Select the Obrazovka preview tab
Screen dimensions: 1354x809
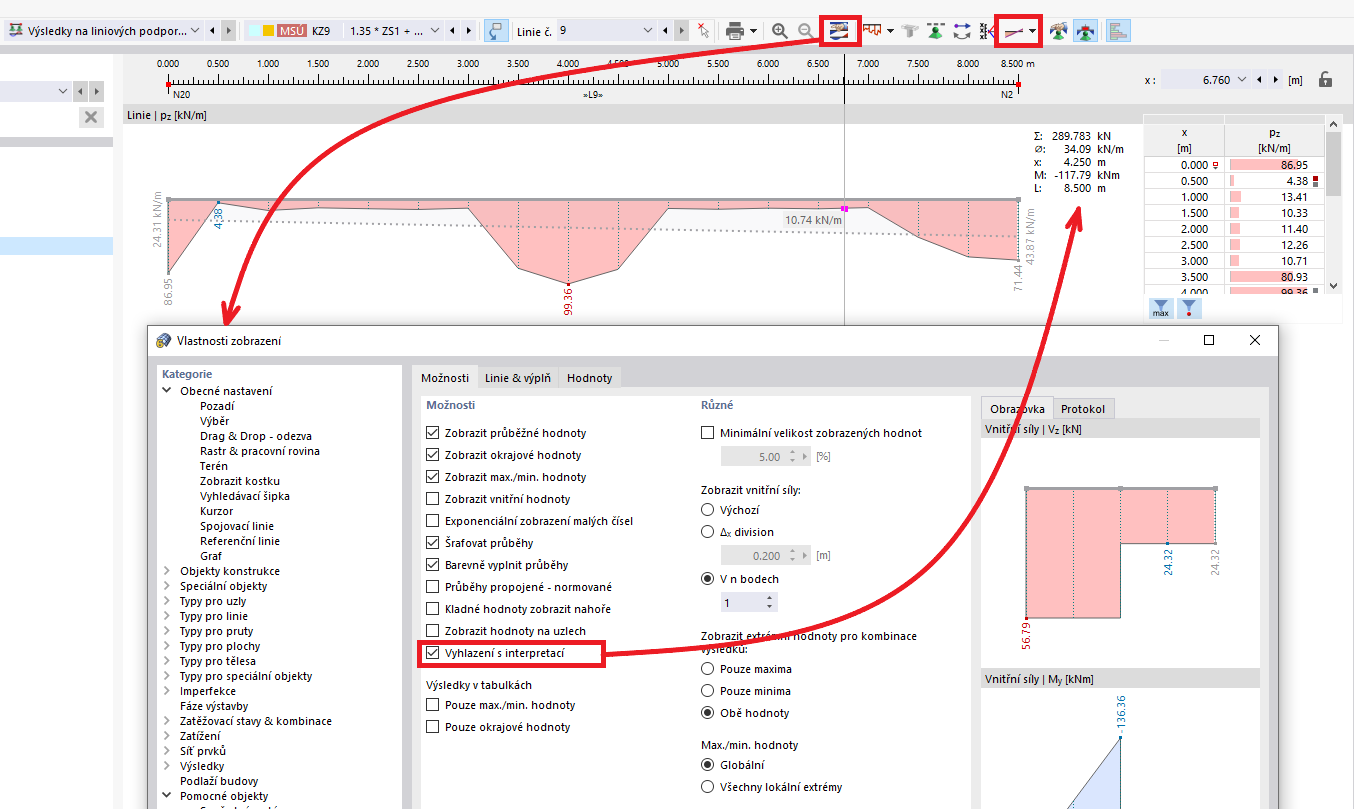[x=1017, y=408]
